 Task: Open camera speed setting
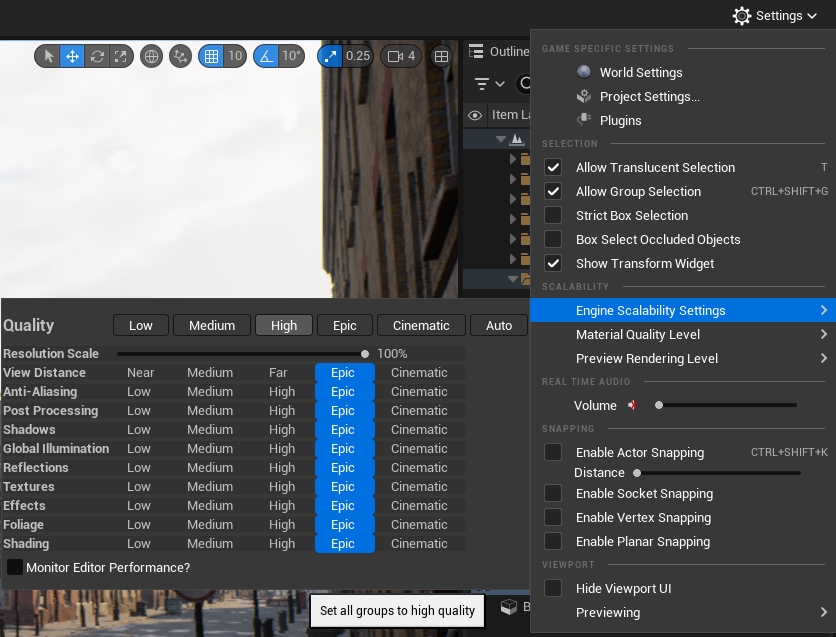coord(400,56)
